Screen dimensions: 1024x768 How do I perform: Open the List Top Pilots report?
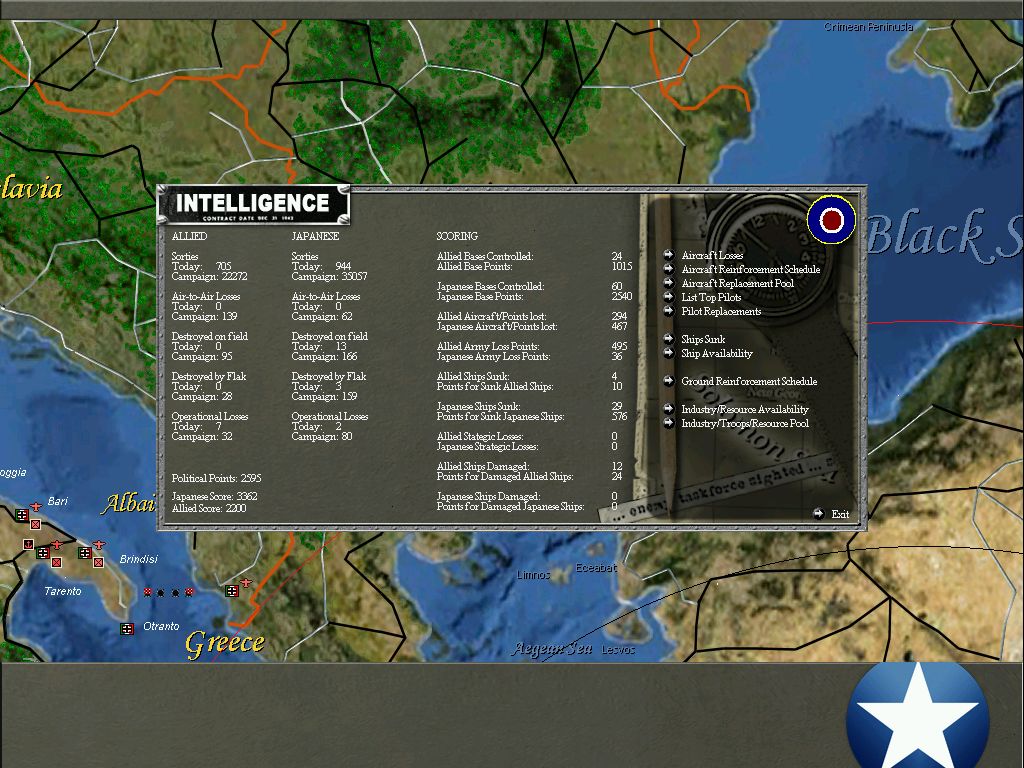tap(711, 297)
